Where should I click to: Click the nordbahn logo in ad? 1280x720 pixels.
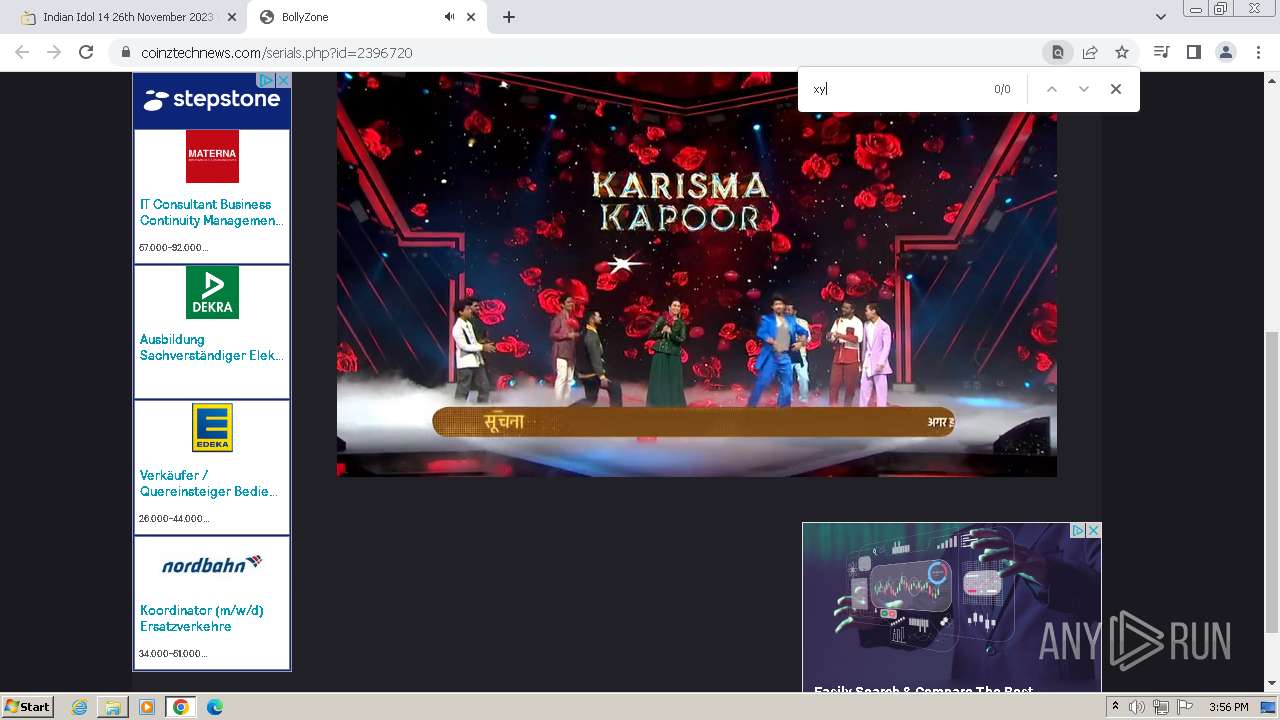pyautogui.click(x=212, y=564)
